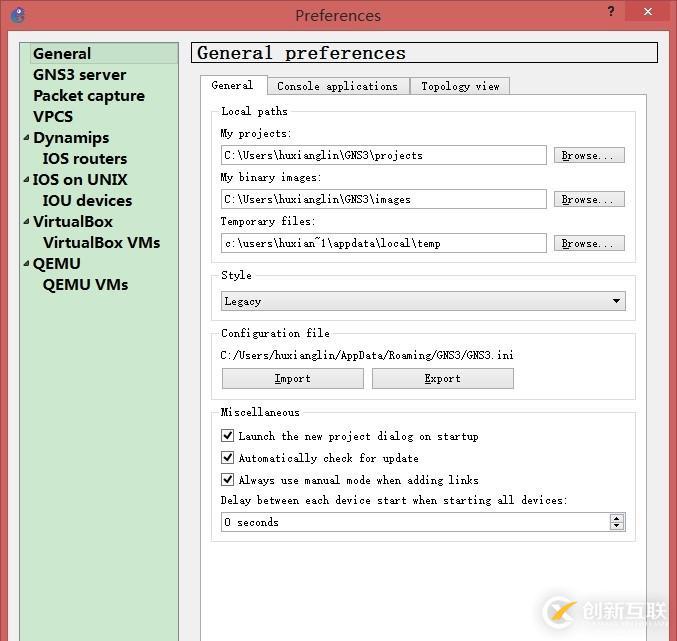This screenshot has height=641, width=677.
Task: Select QEMU in the sidebar
Action: point(57,263)
